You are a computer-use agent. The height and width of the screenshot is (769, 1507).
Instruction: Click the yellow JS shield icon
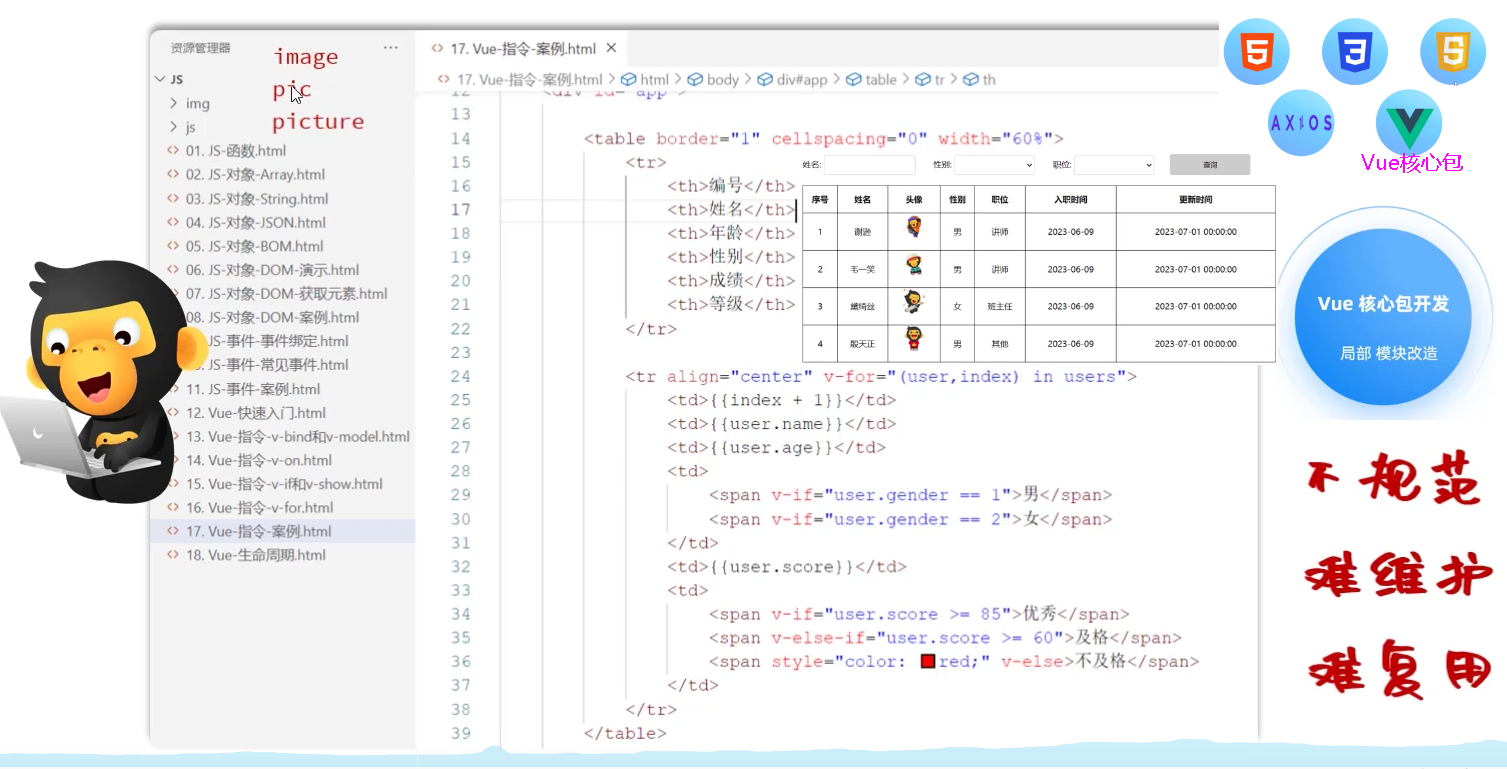(1453, 52)
